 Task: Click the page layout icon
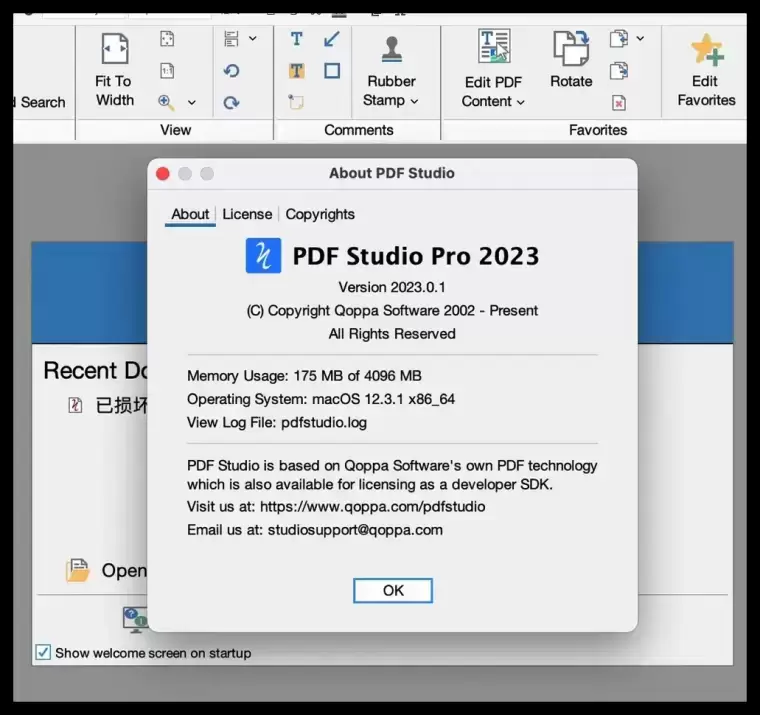[231, 39]
